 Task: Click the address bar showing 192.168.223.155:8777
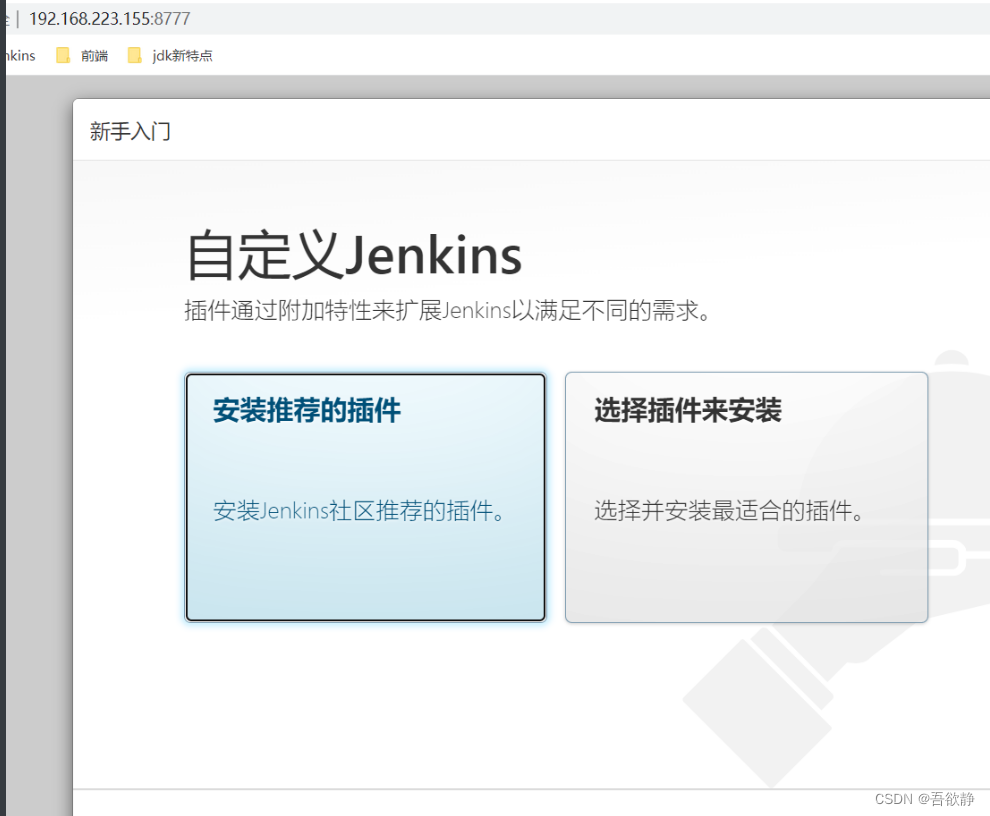109,19
